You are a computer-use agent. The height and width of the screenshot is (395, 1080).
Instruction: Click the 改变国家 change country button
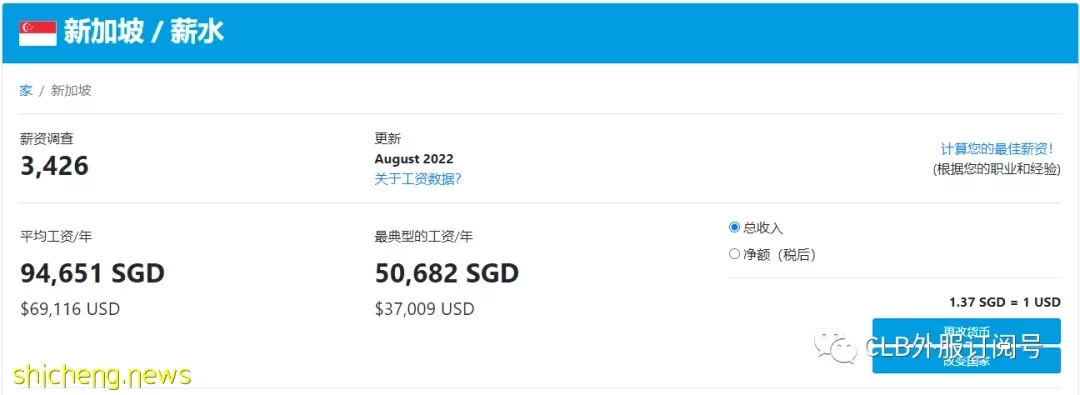pos(966,361)
